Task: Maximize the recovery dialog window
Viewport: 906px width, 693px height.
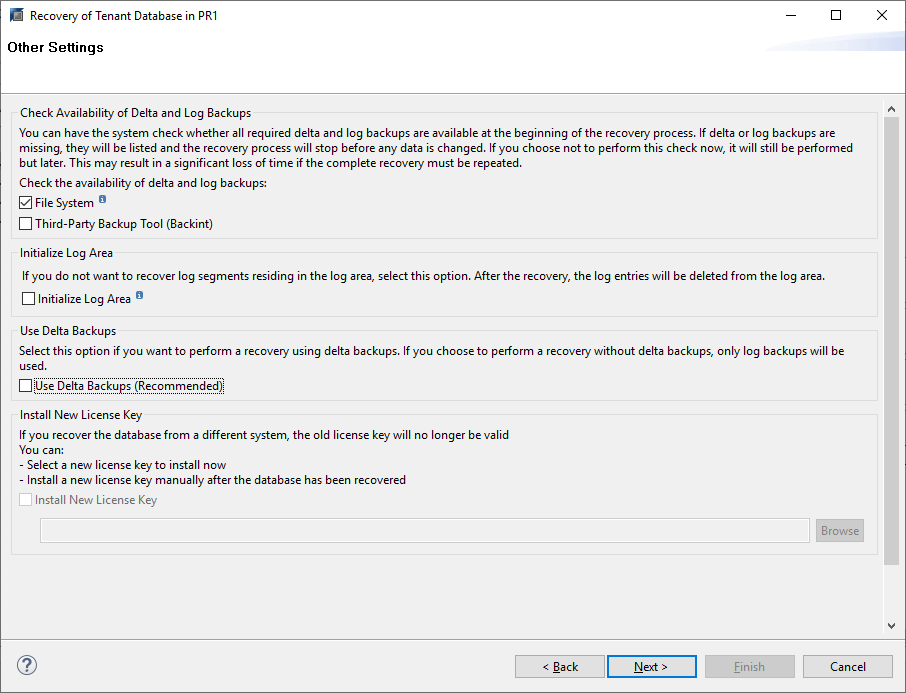Action: 836,16
